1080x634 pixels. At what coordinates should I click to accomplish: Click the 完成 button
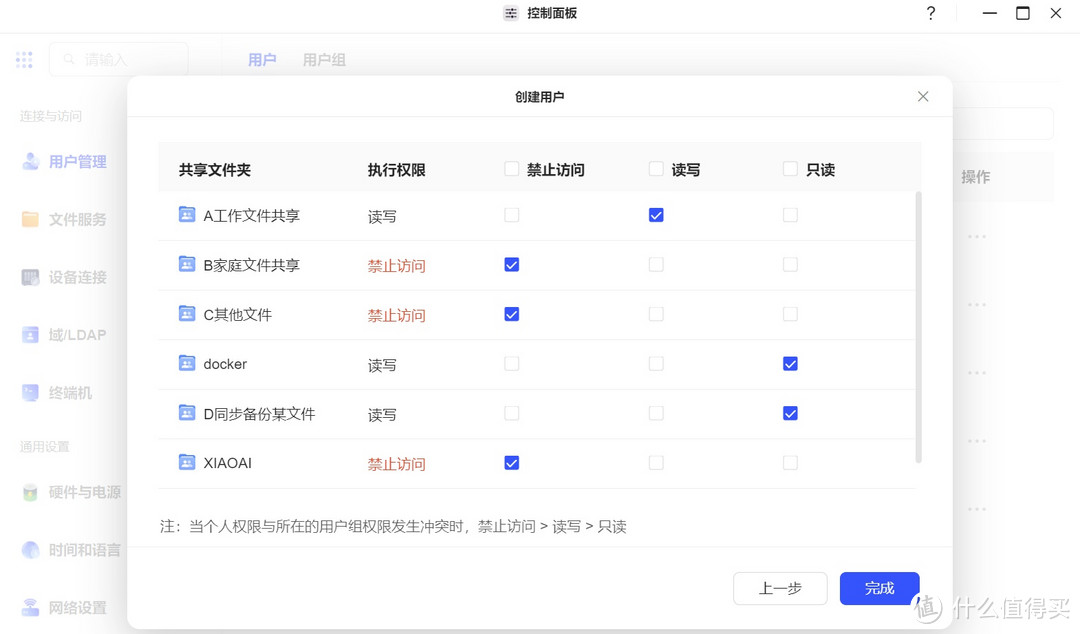[878, 588]
